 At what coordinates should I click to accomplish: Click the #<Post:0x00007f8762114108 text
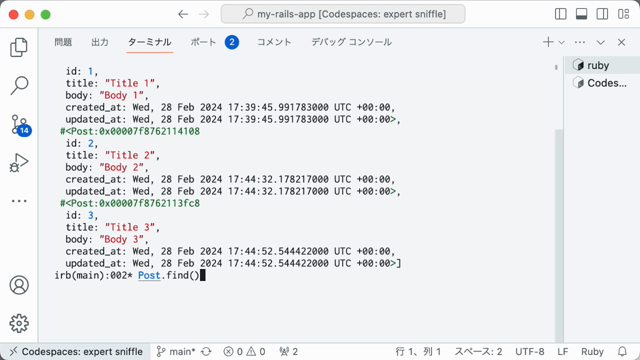click(x=130, y=131)
